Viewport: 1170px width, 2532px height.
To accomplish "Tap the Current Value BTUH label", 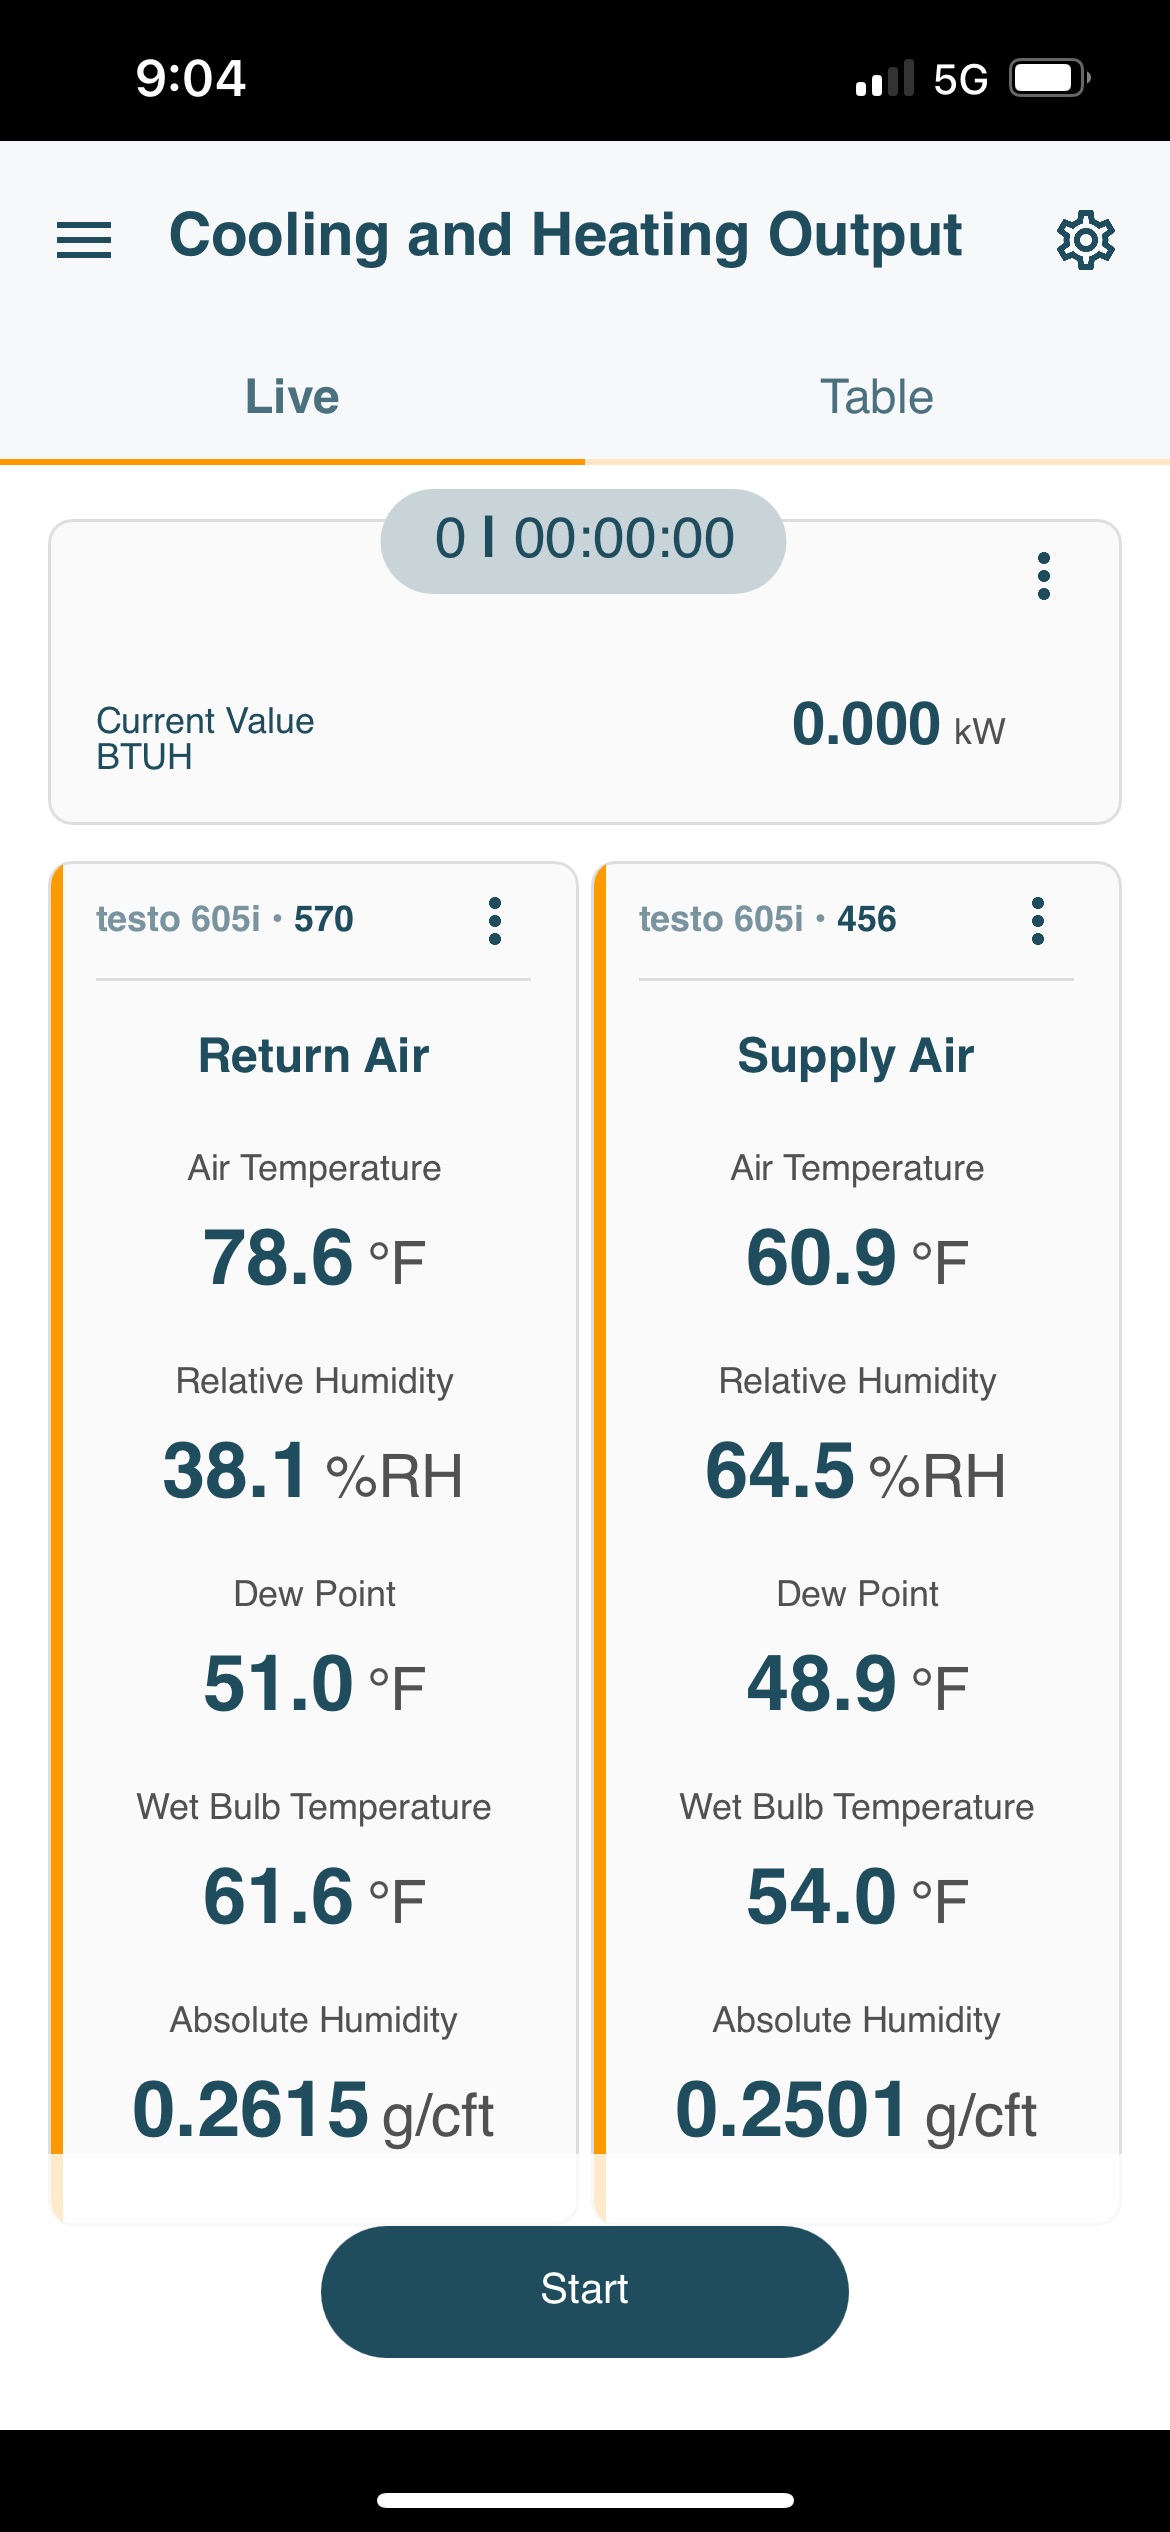I will click(205, 739).
